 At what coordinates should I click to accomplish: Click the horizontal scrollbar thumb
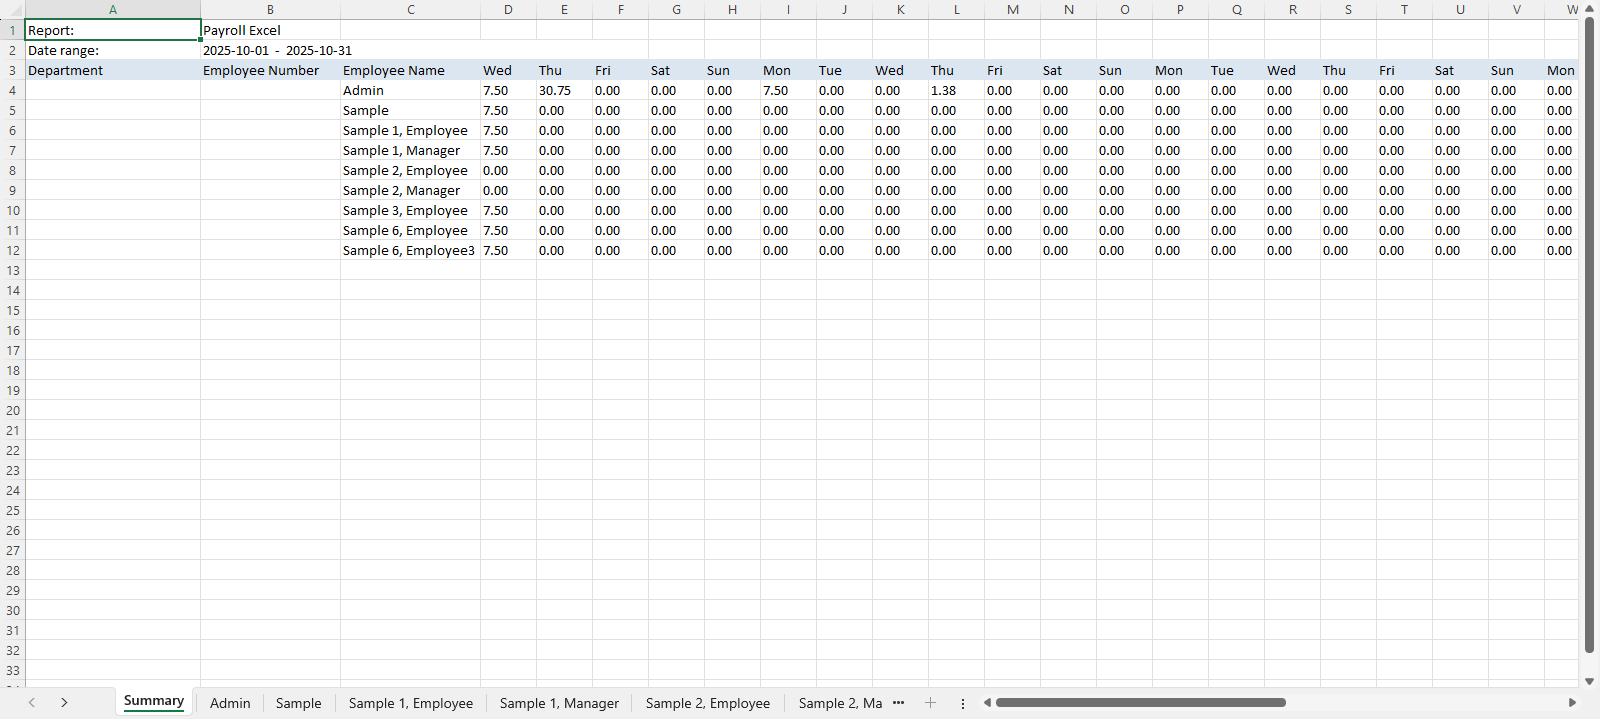click(x=1140, y=703)
